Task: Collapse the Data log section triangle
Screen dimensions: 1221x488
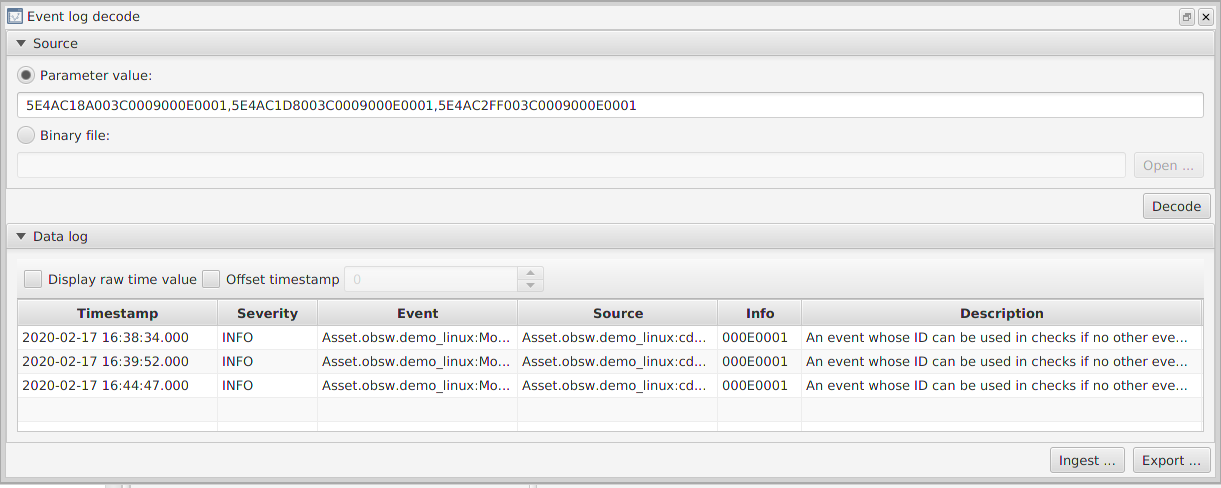Action: click(x=20, y=237)
